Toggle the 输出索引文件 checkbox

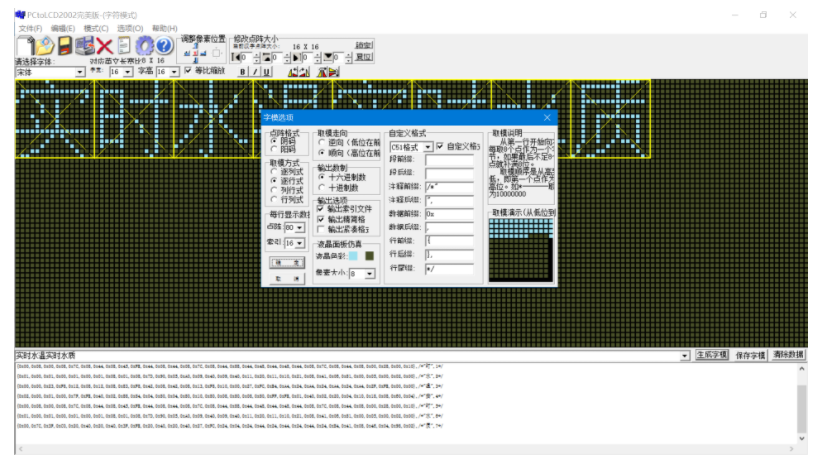(x=320, y=209)
